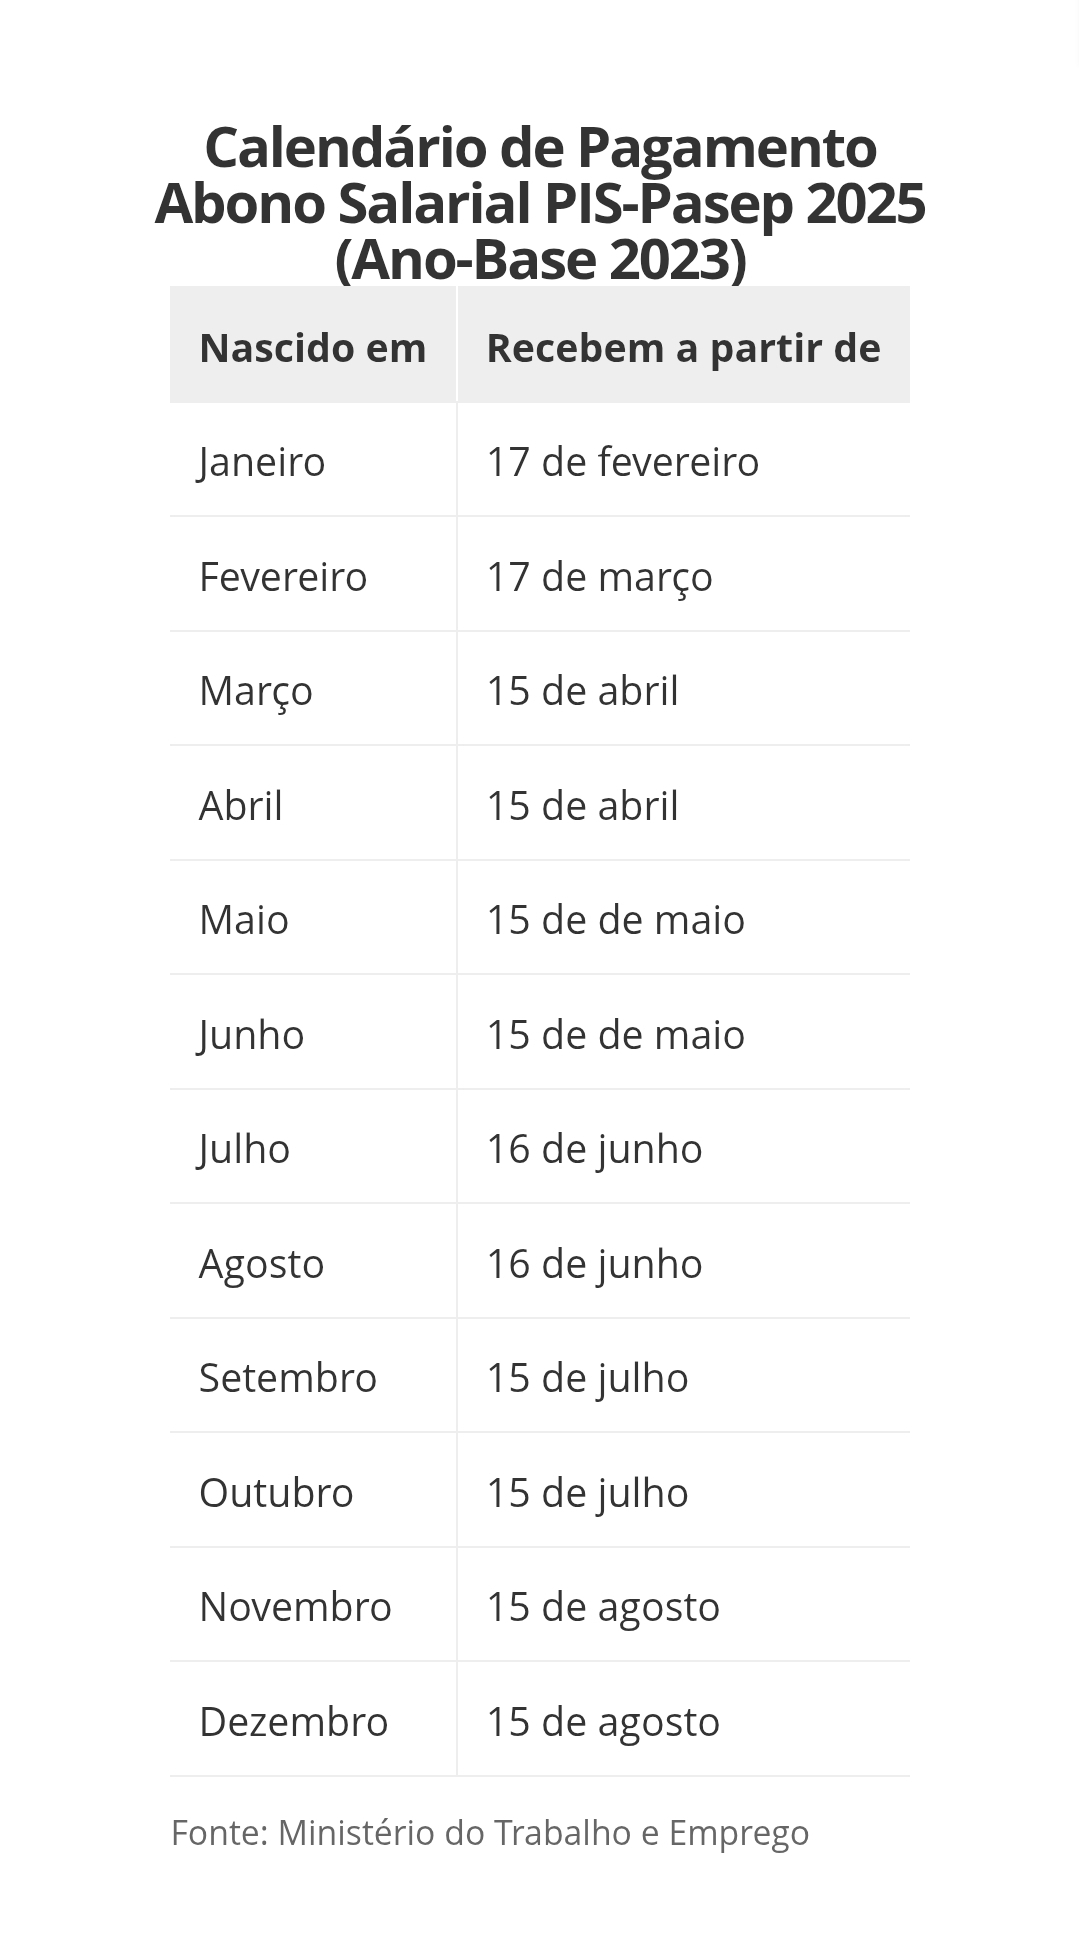Viewport: 1079px width, 1954px height.
Task: Select the 'Março' cell in first column
Action: [256, 691]
